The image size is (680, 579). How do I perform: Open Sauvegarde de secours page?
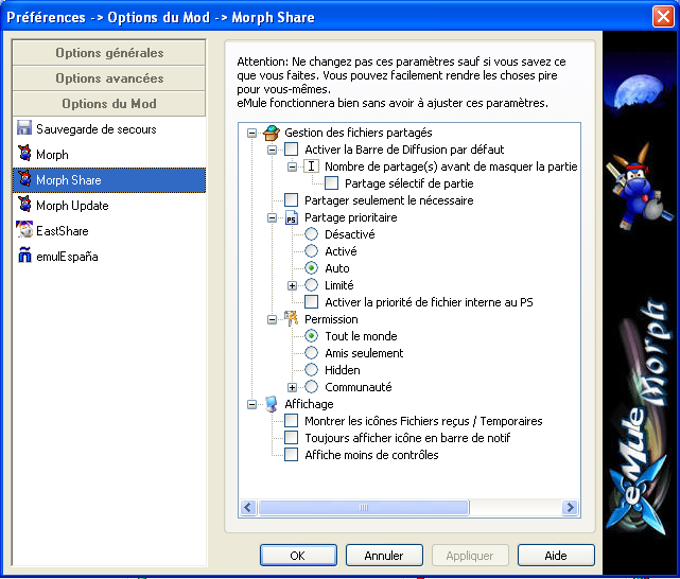click(109, 129)
